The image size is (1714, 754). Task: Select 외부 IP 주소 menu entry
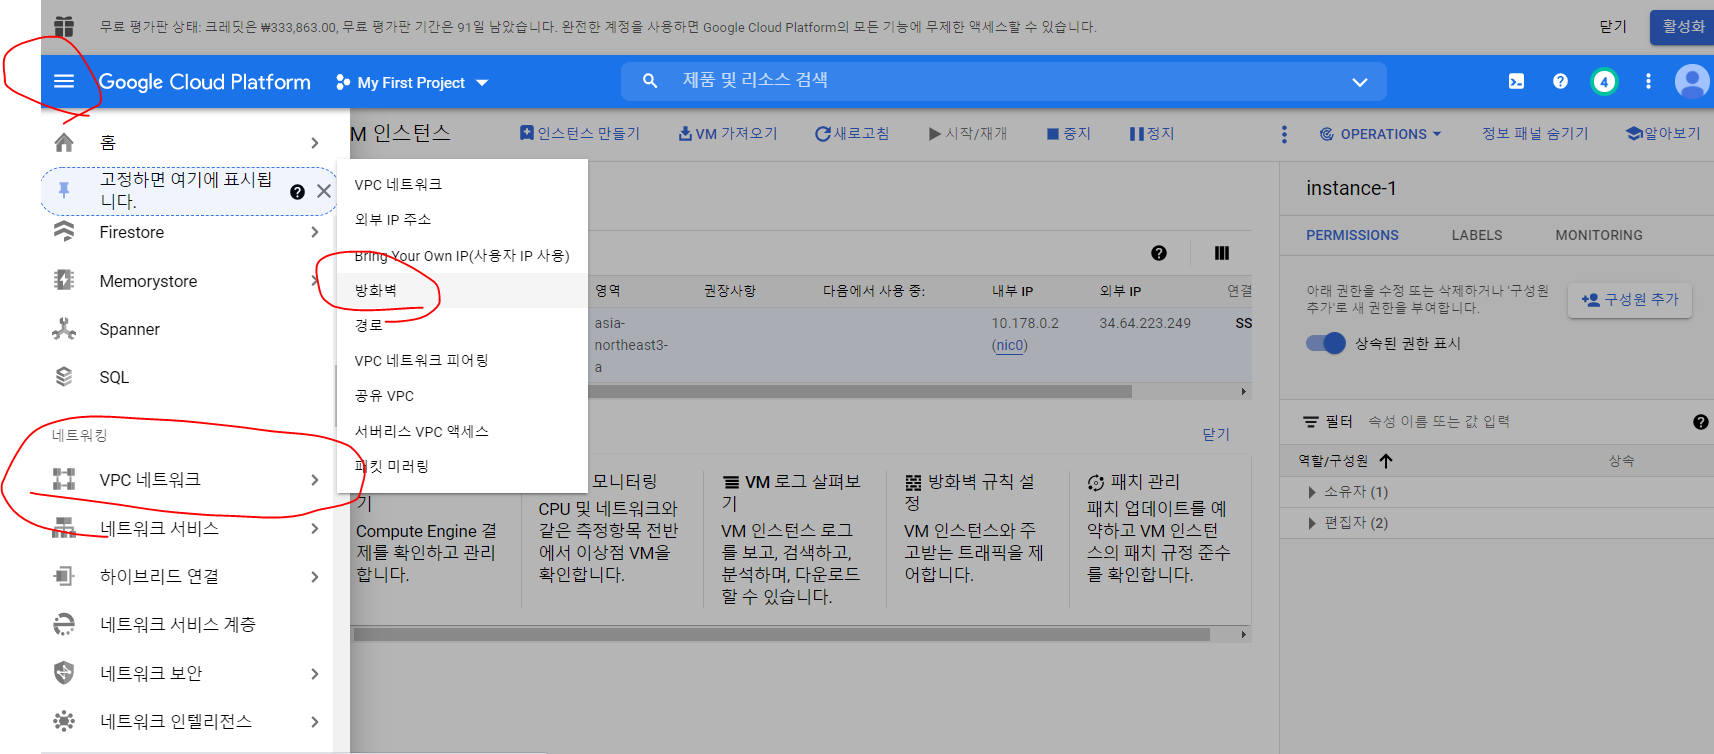point(462,219)
